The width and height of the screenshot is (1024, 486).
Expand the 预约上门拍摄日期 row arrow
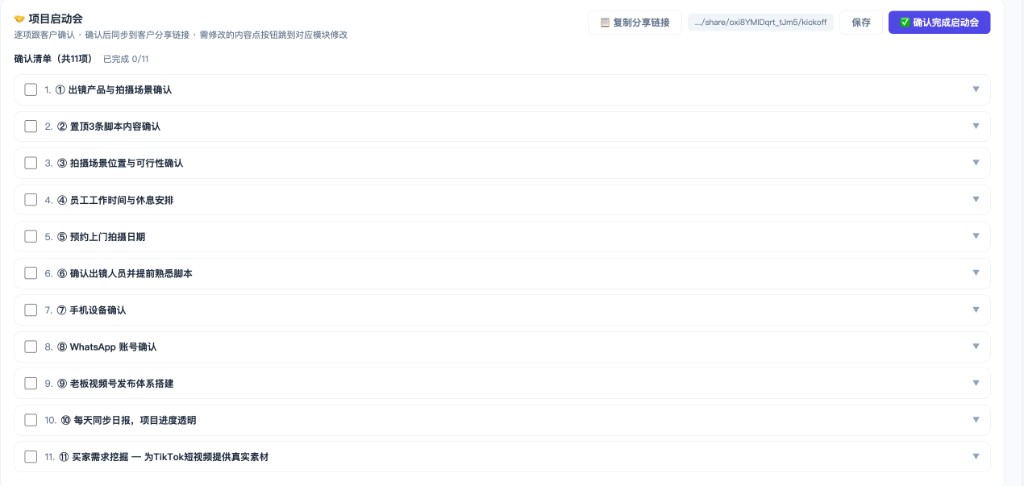pyautogui.click(x=976, y=236)
